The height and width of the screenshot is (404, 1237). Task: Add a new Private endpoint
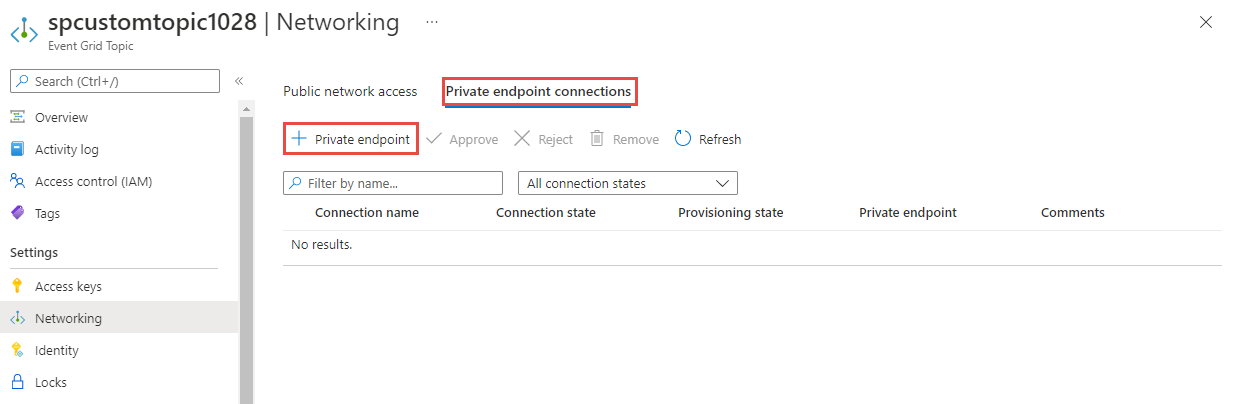[x=351, y=139]
